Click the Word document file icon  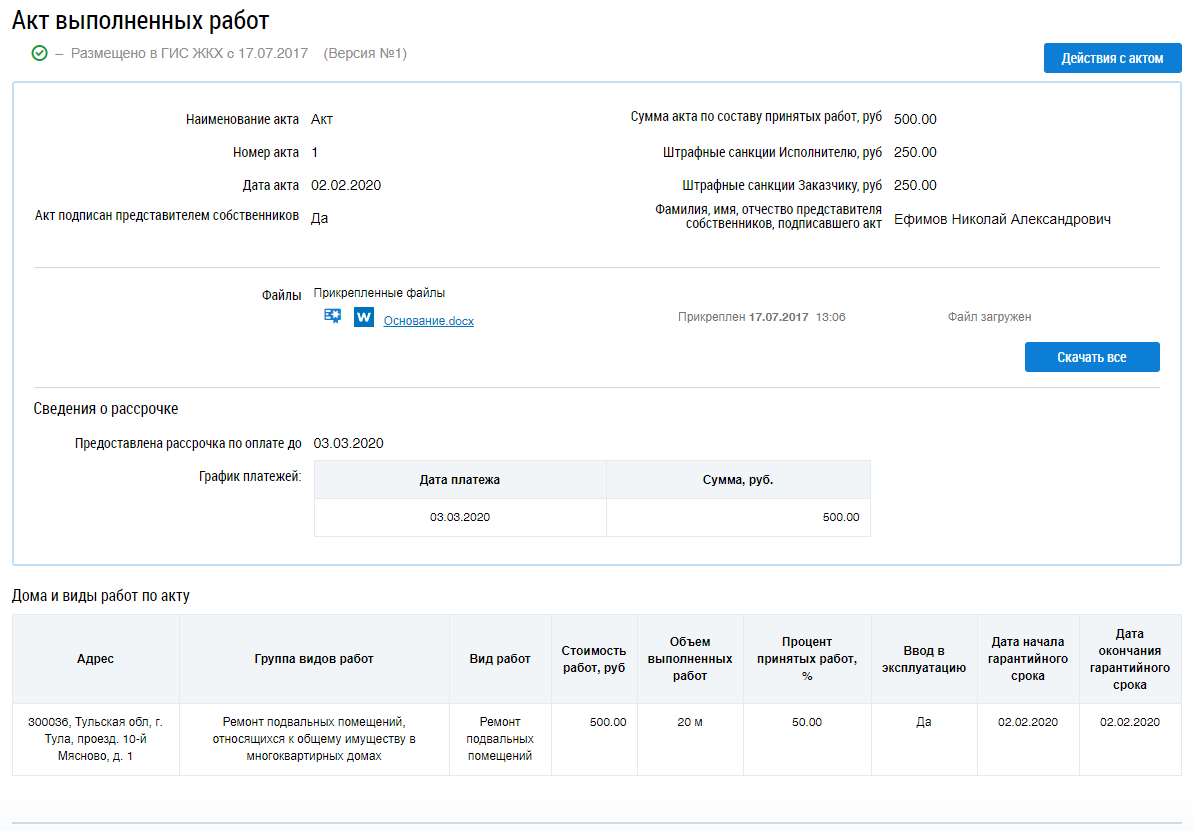click(364, 317)
